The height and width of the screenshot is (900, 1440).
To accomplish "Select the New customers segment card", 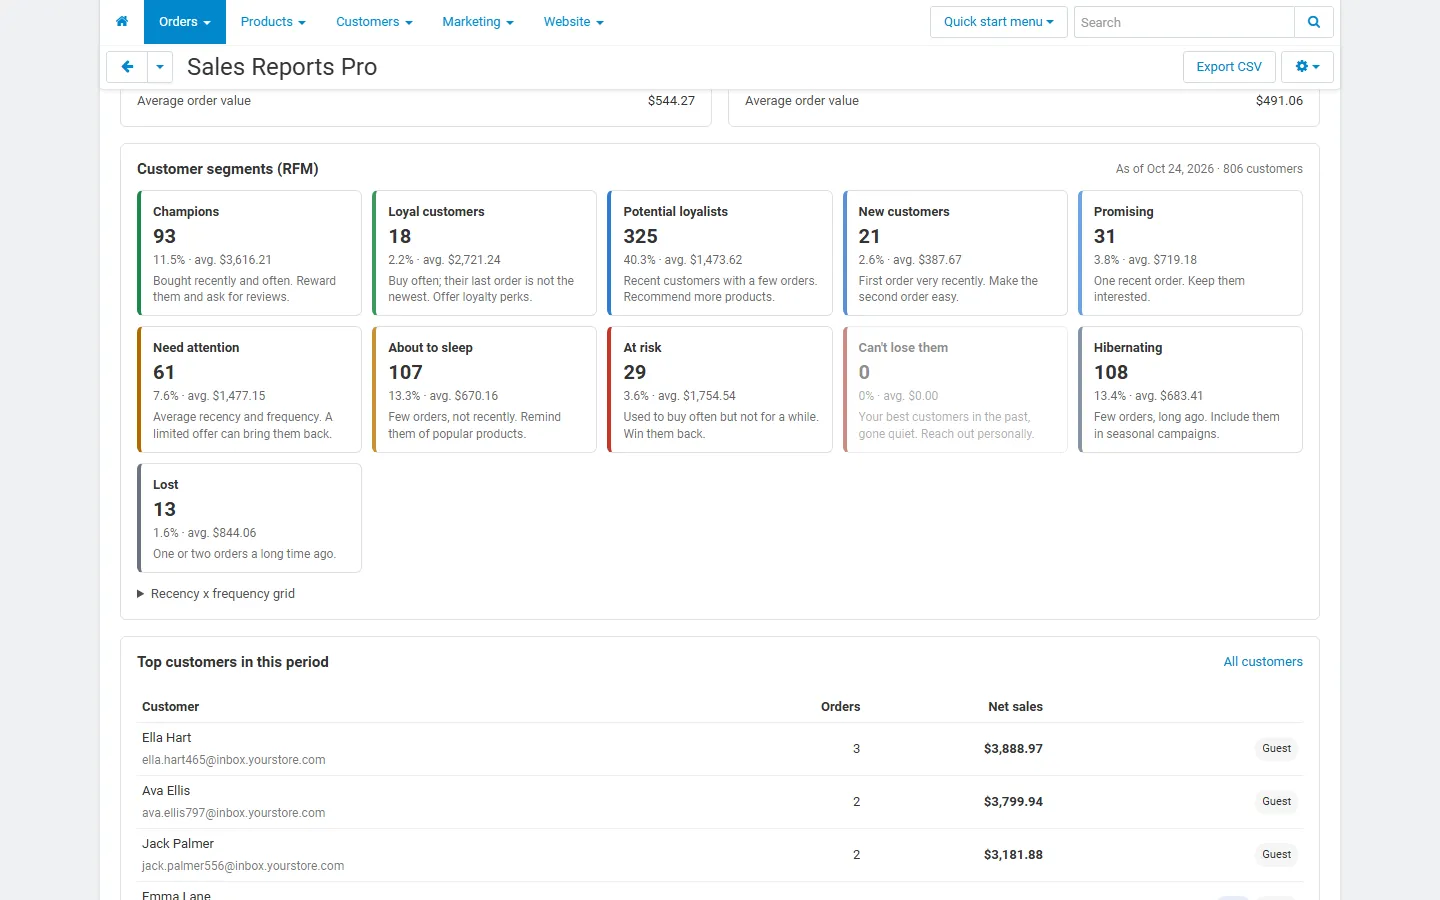I will [x=955, y=253].
